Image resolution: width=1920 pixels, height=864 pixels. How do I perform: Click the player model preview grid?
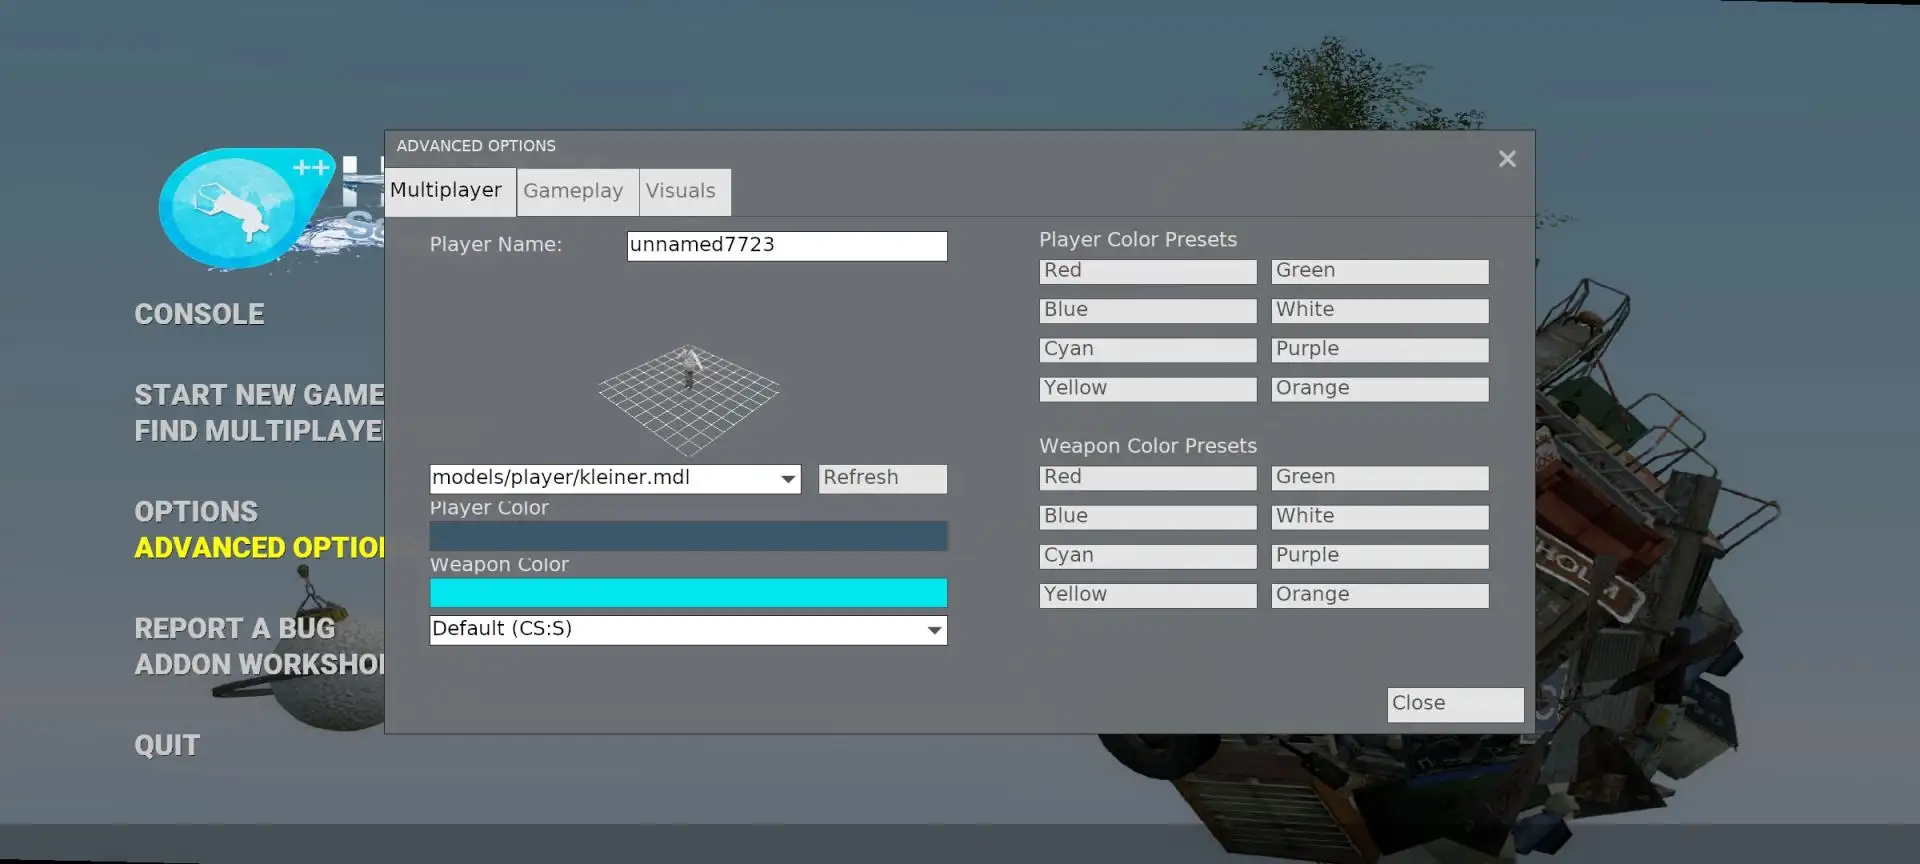[x=688, y=398]
